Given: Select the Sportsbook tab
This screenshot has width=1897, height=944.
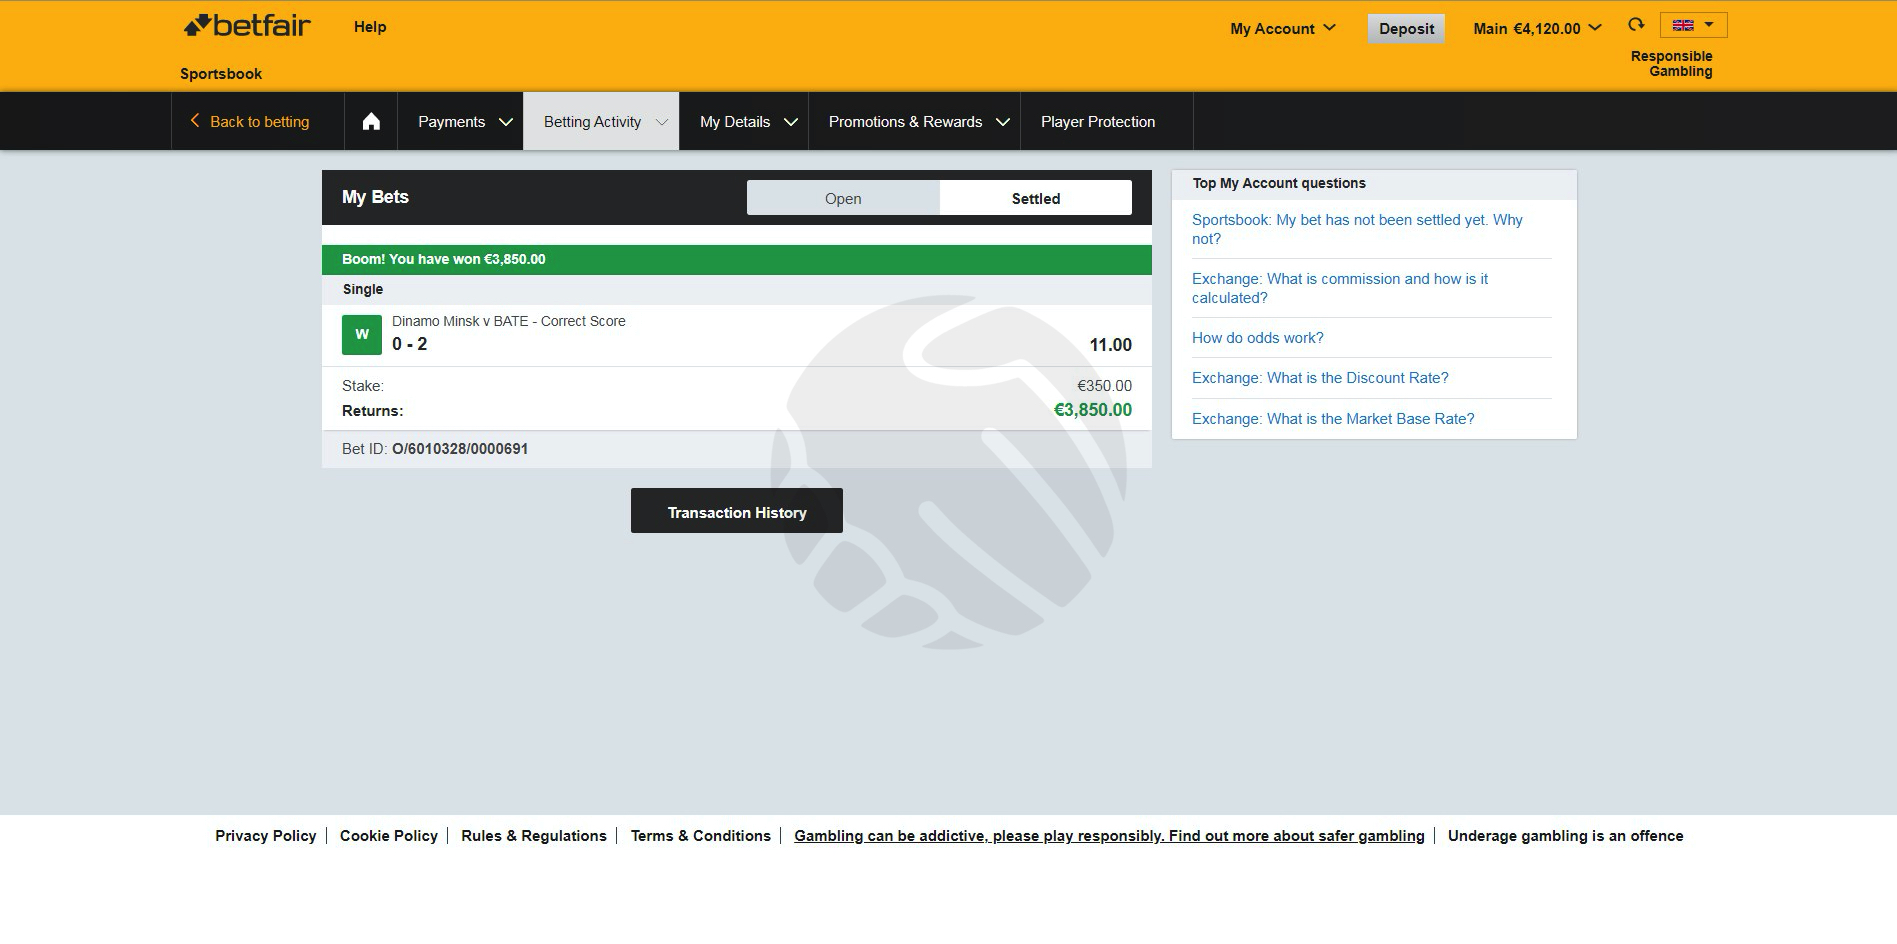Looking at the screenshot, I should pyautogui.click(x=221, y=73).
